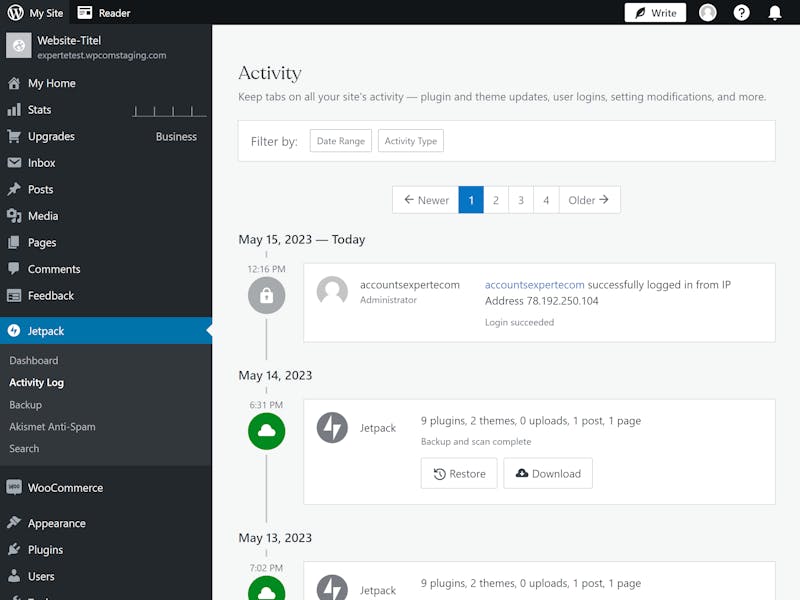
Task: Click Backup and scan complete text
Action: [476, 441]
